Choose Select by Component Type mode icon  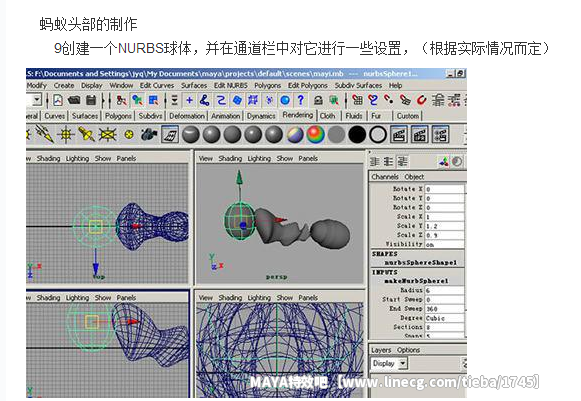point(153,100)
